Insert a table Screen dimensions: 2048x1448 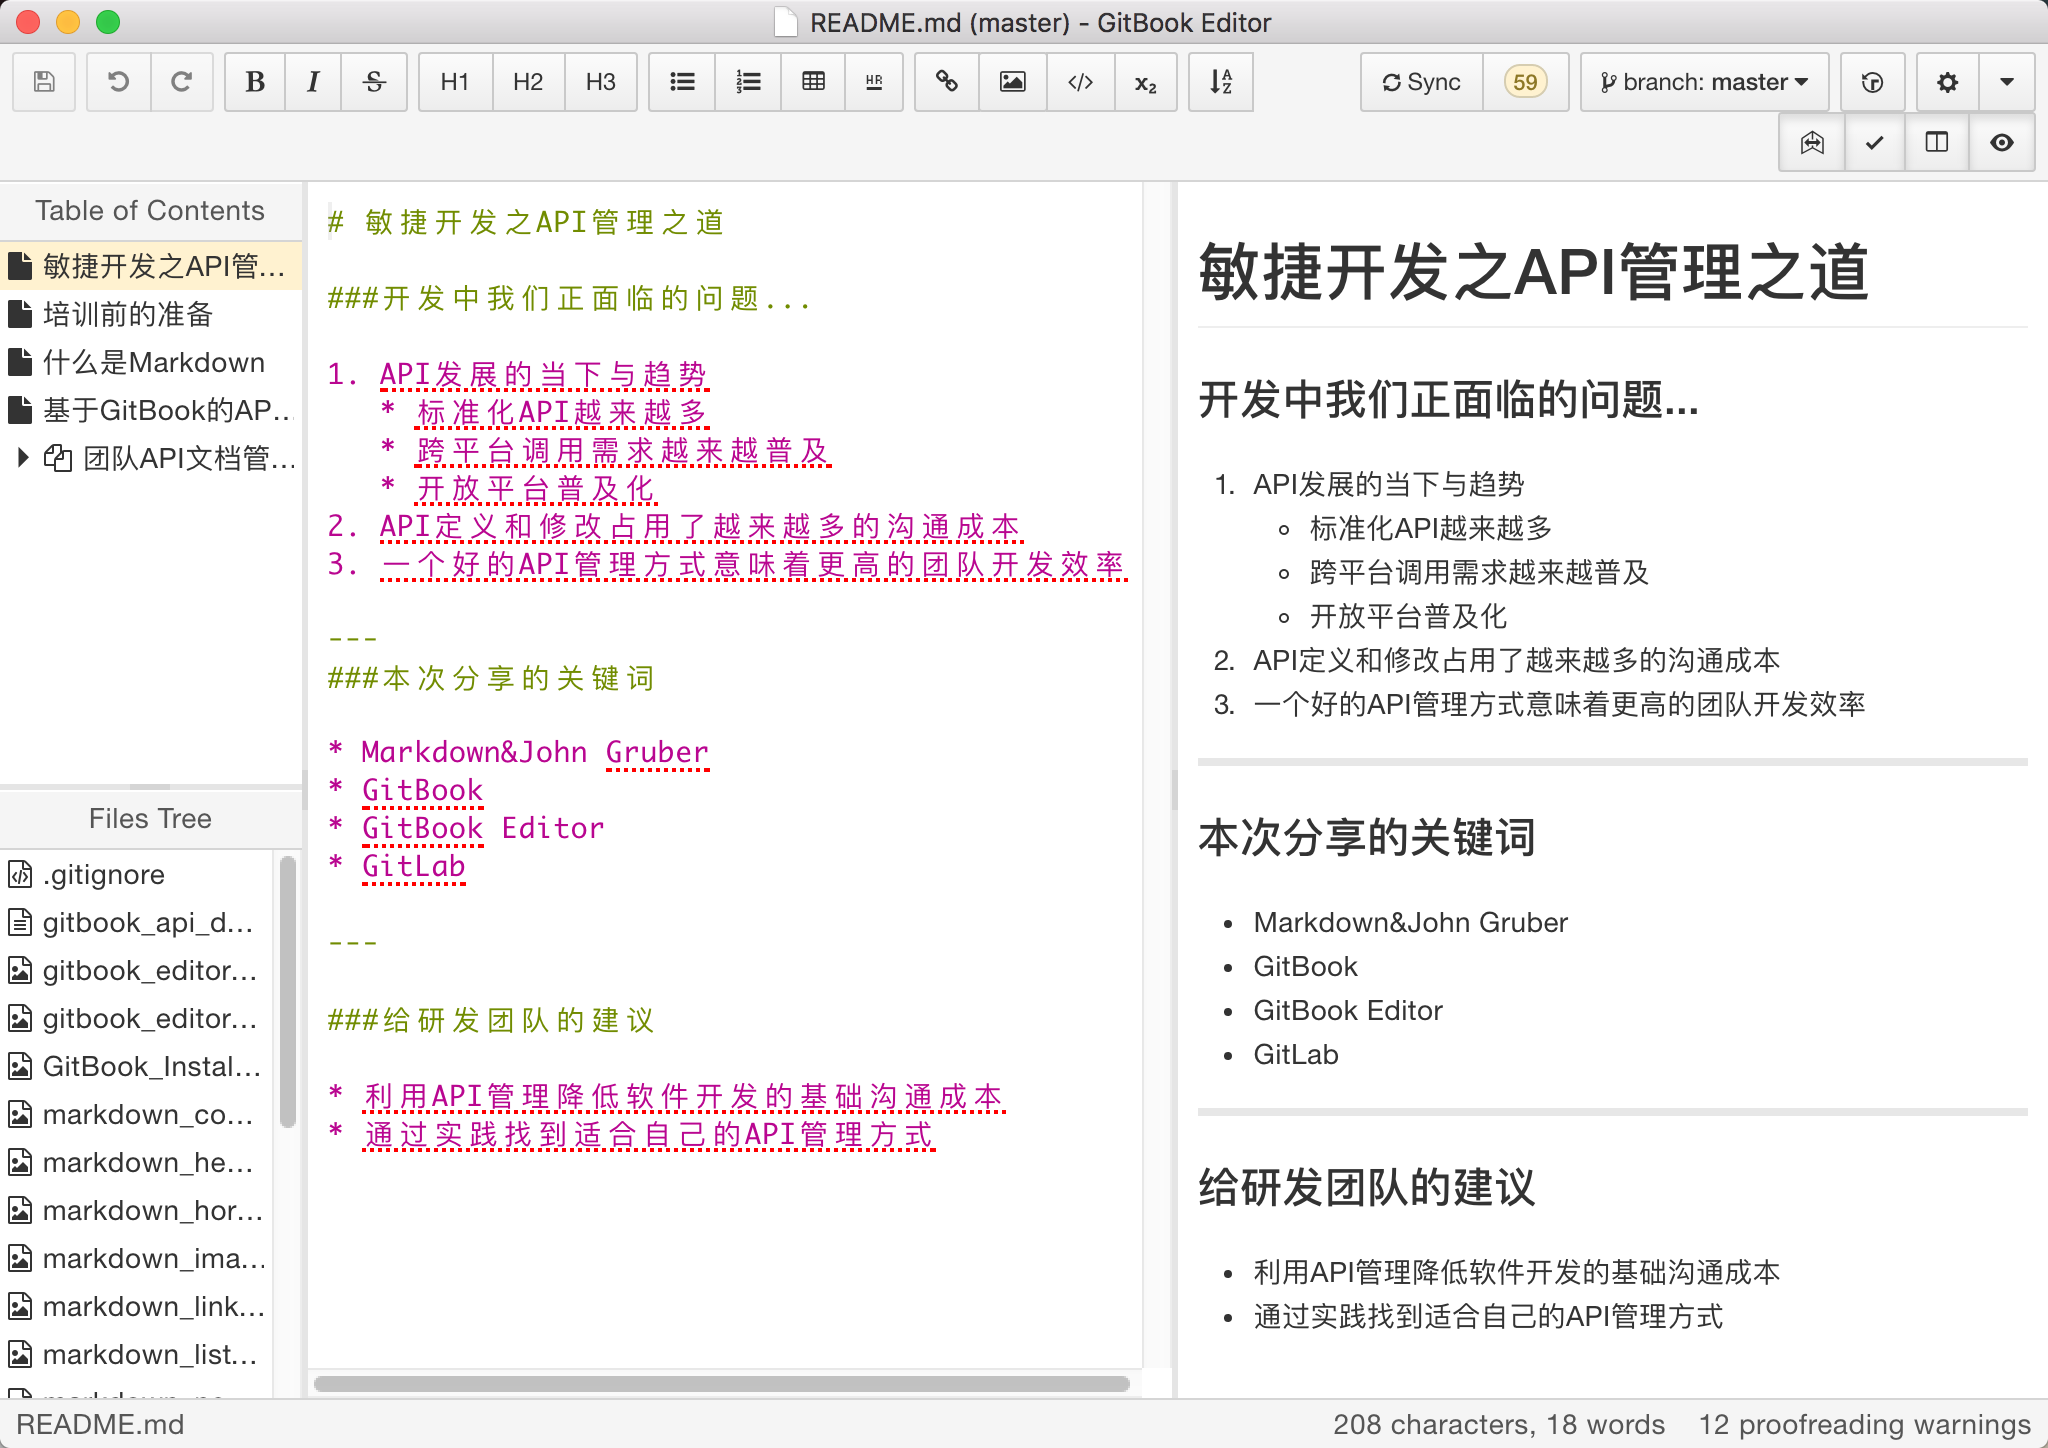click(814, 82)
